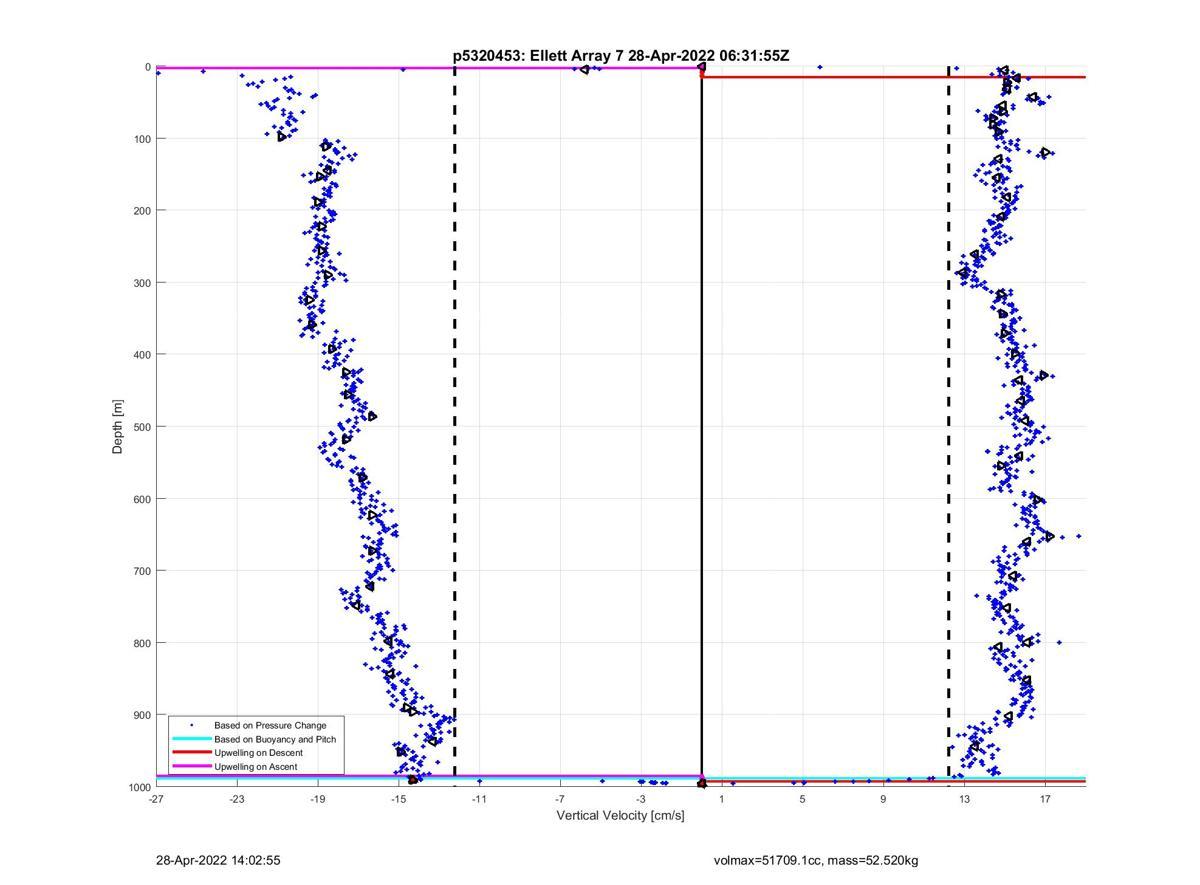
Task: Click the blue dot marker in the legend
Action: click(191, 725)
